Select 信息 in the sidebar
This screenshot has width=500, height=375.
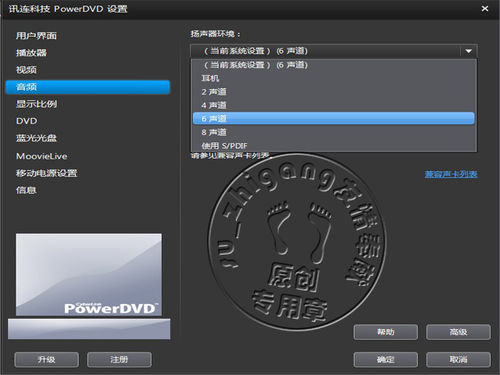26,190
